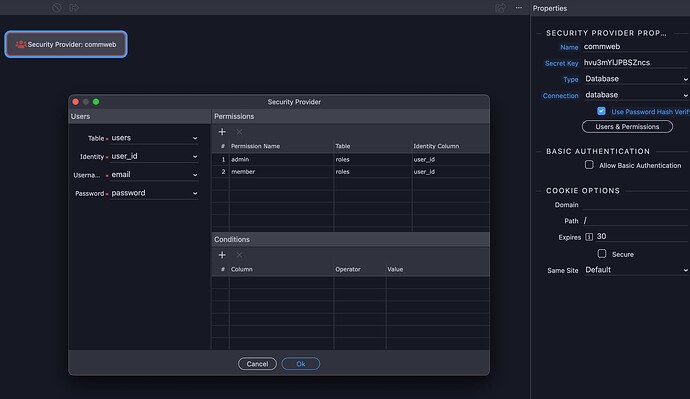The image size is (690, 399).
Task: Expand the Identity user_id dropdown
Action: (x=154, y=157)
